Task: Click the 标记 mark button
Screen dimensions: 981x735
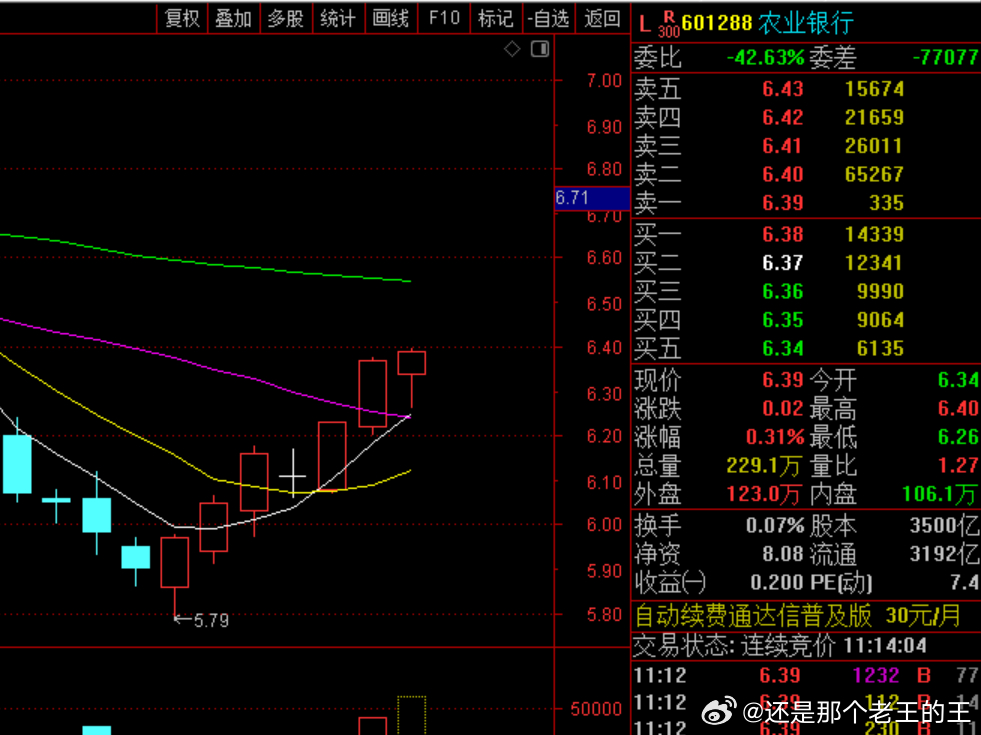Action: (496, 18)
